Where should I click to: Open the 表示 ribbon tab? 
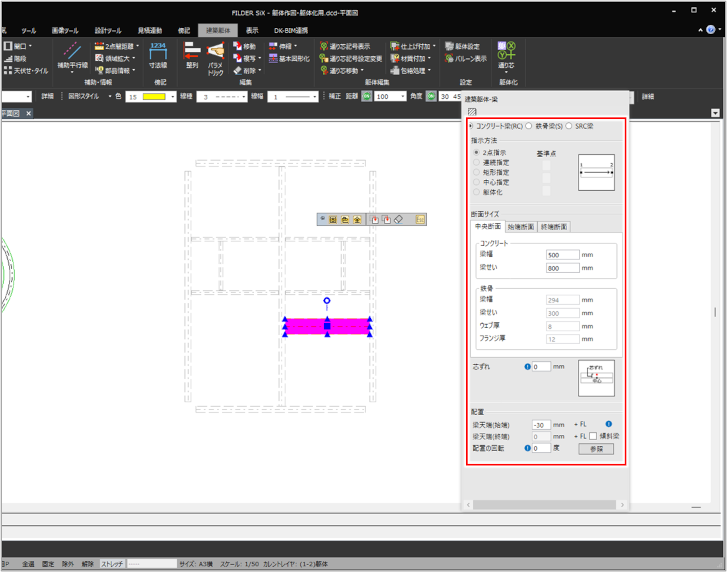coord(252,30)
